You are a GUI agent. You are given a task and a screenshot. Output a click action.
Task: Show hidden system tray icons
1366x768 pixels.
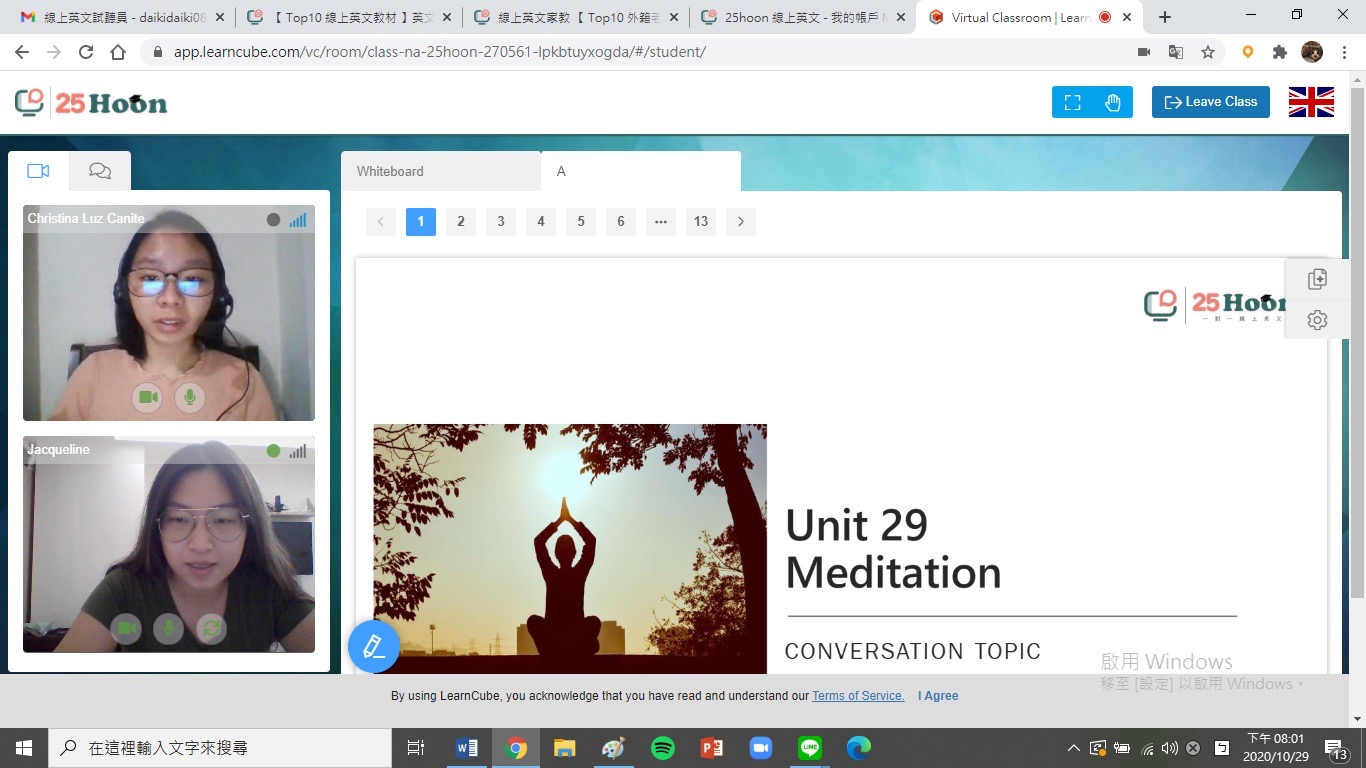(1074, 748)
